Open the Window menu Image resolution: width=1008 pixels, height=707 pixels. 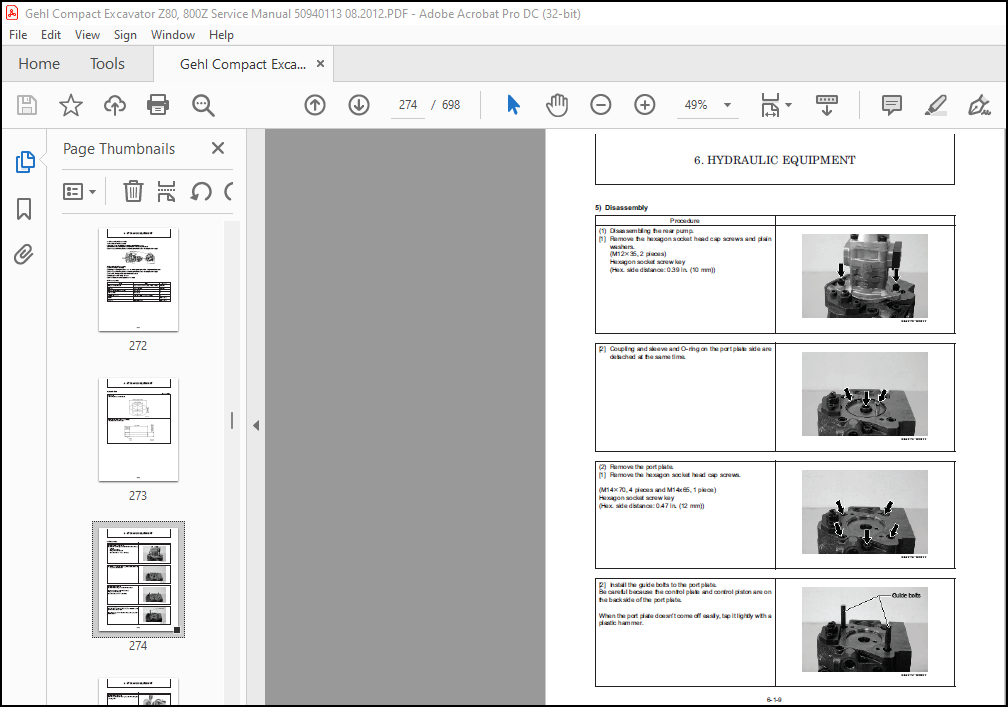(173, 35)
